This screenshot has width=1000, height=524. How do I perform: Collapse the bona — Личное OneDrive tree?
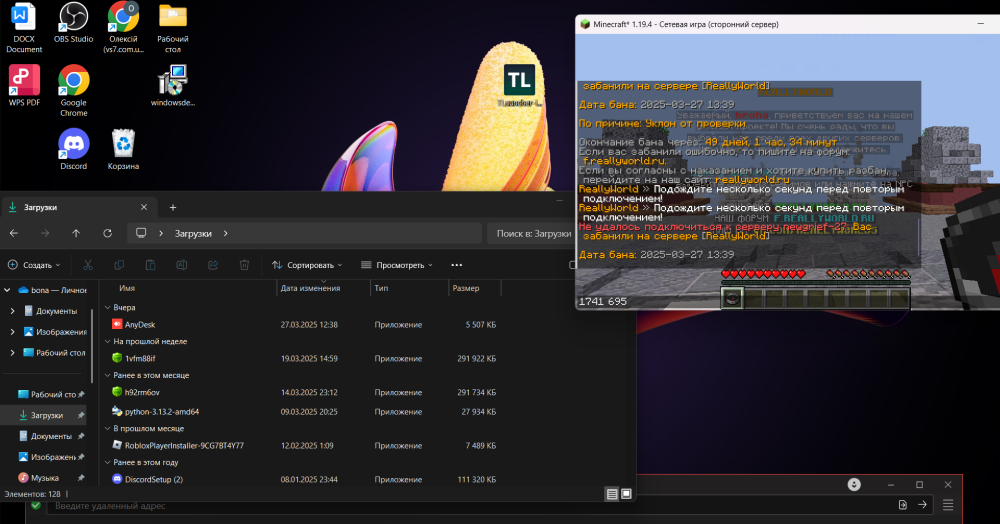7,290
